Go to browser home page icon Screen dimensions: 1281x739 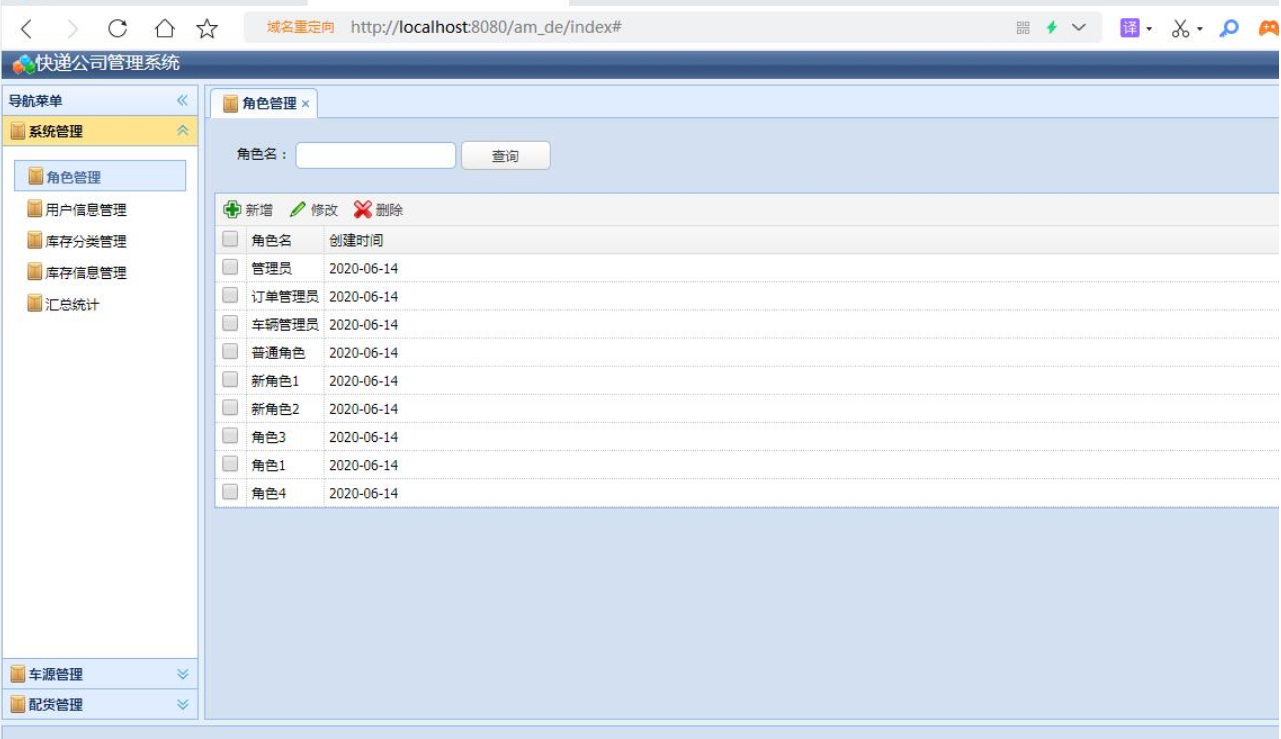tap(164, 29)
